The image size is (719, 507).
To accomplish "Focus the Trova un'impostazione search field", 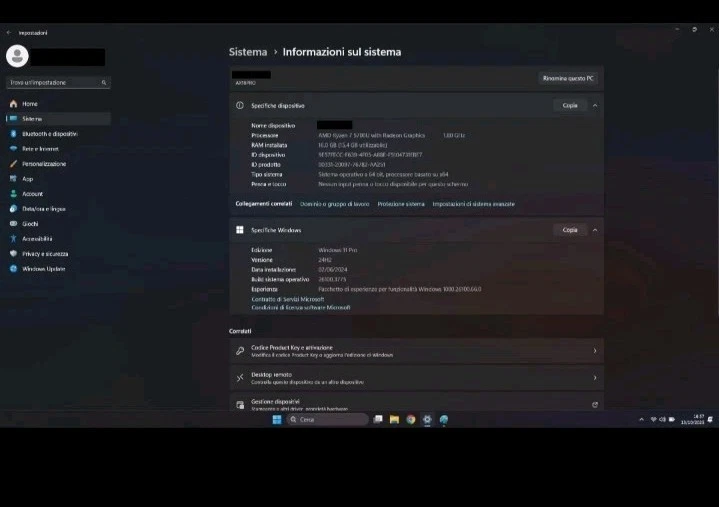I will 58,83.
